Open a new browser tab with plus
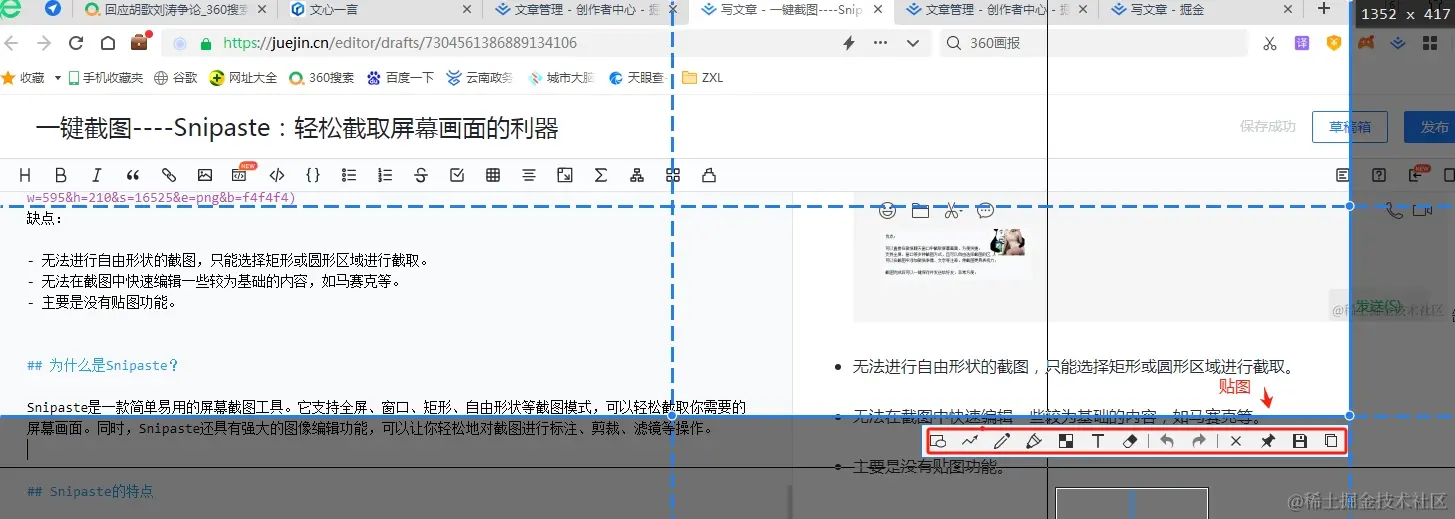The width and height of the screenshot is (1455, 519). tap(1323, 9)
